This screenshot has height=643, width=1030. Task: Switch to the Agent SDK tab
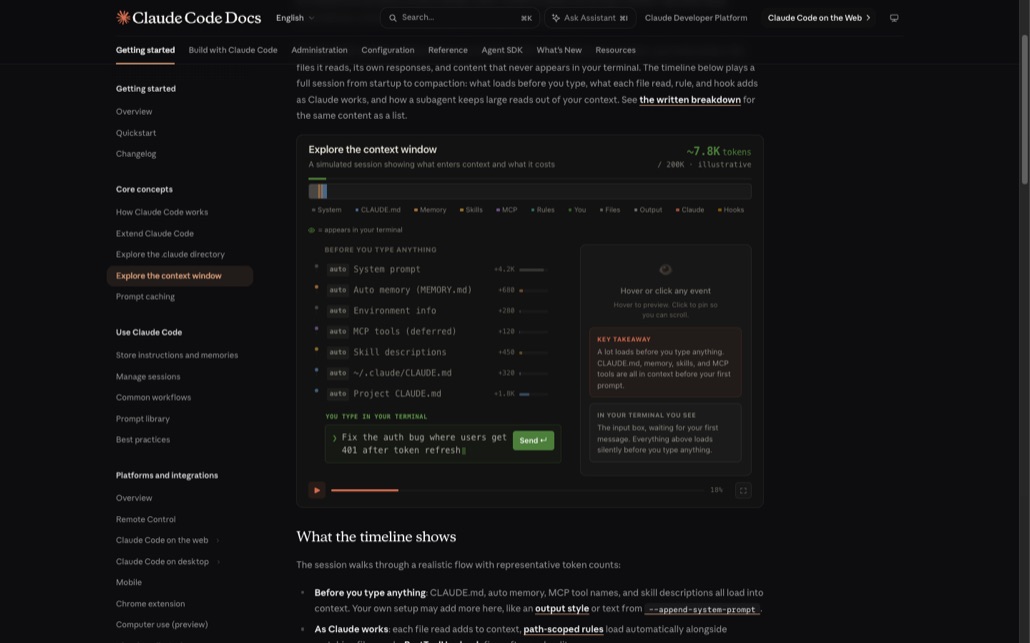[502, 50]
